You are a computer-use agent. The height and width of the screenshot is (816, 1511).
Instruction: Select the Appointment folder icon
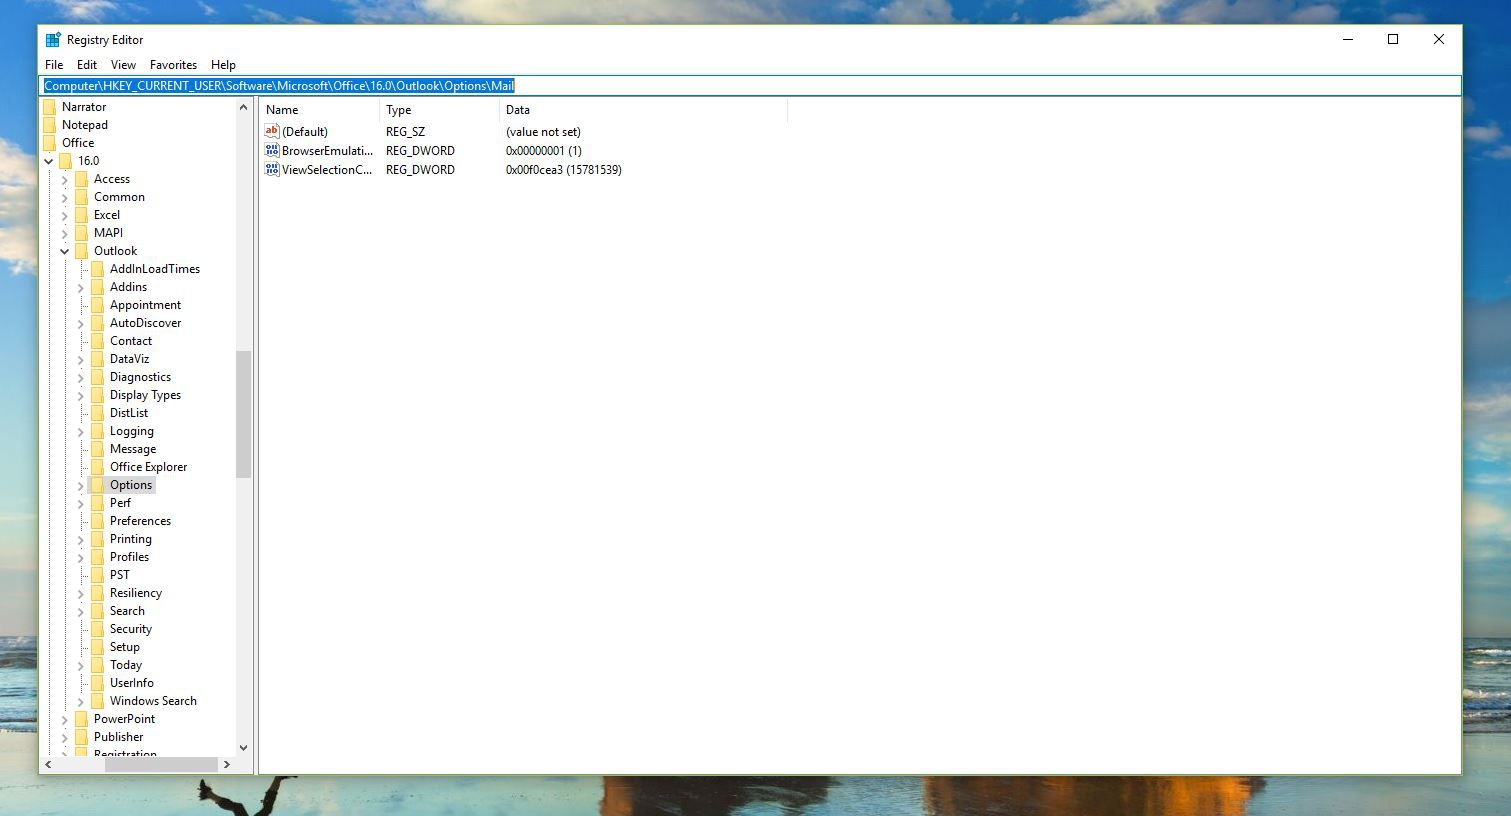pos(97,305)
